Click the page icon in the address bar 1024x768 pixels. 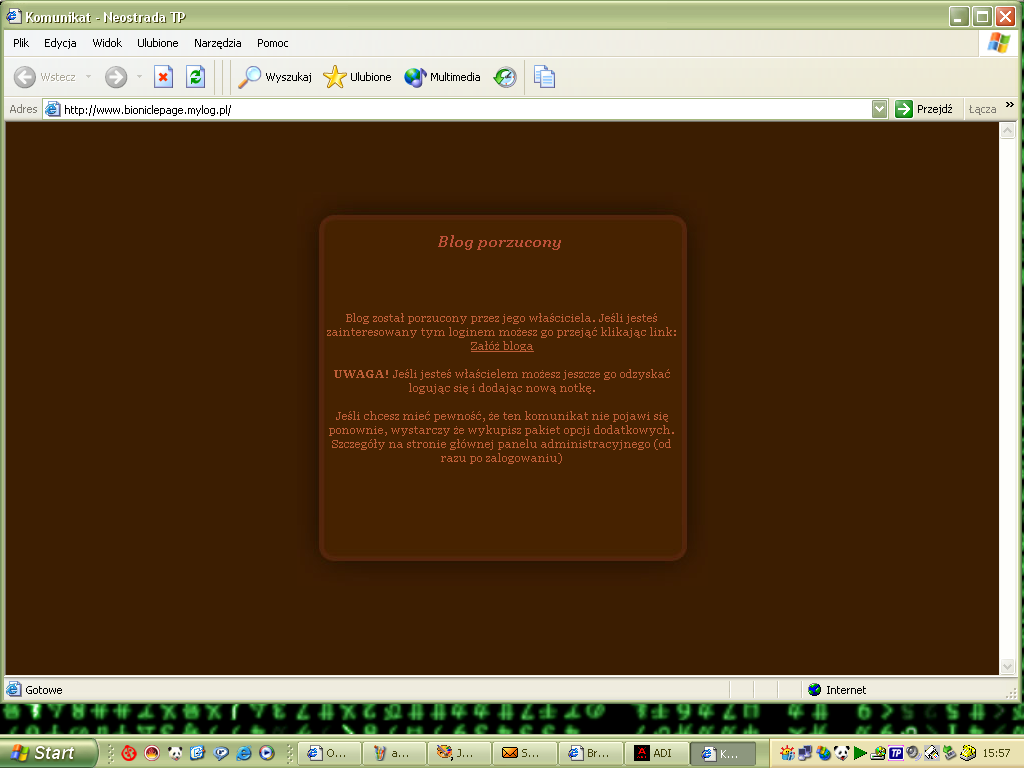(x=53, y=109)
